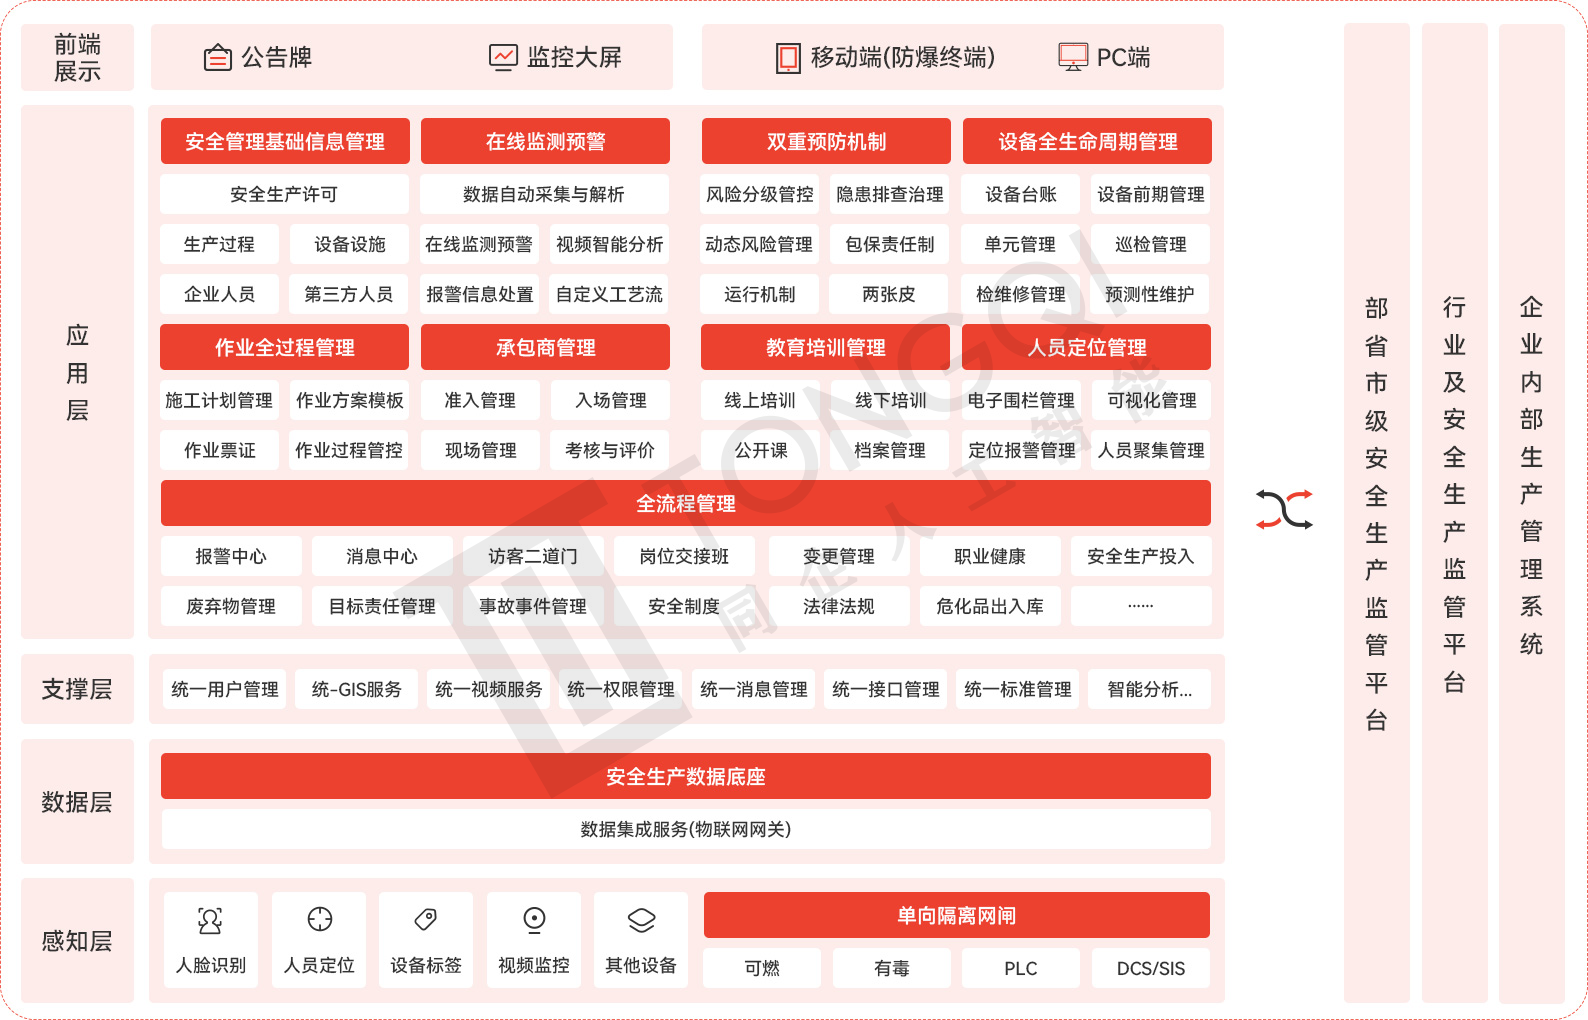The height and width of the screenshot is (1020, 1588).
Task: Select the 企业内部生产管理系统 column
Action: pyautogui.click(x=1531, y=510)
